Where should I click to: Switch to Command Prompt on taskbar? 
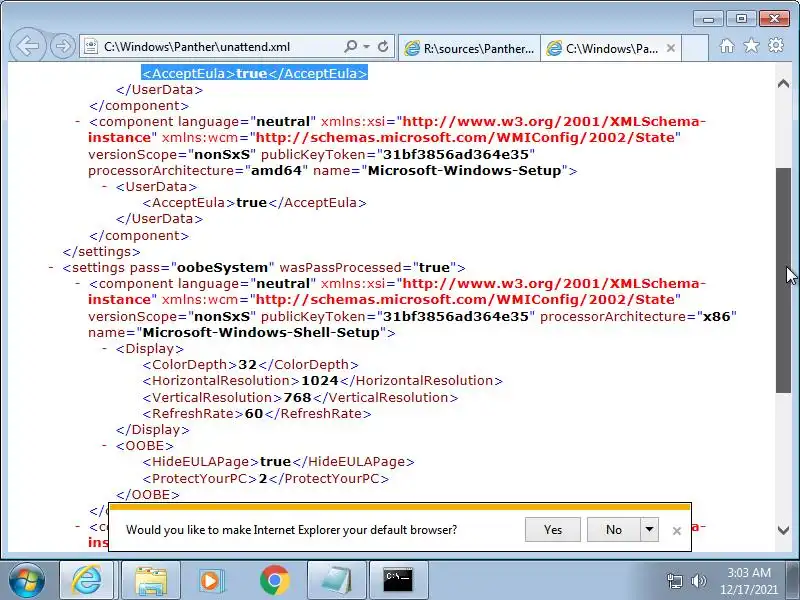coord(398,580)
